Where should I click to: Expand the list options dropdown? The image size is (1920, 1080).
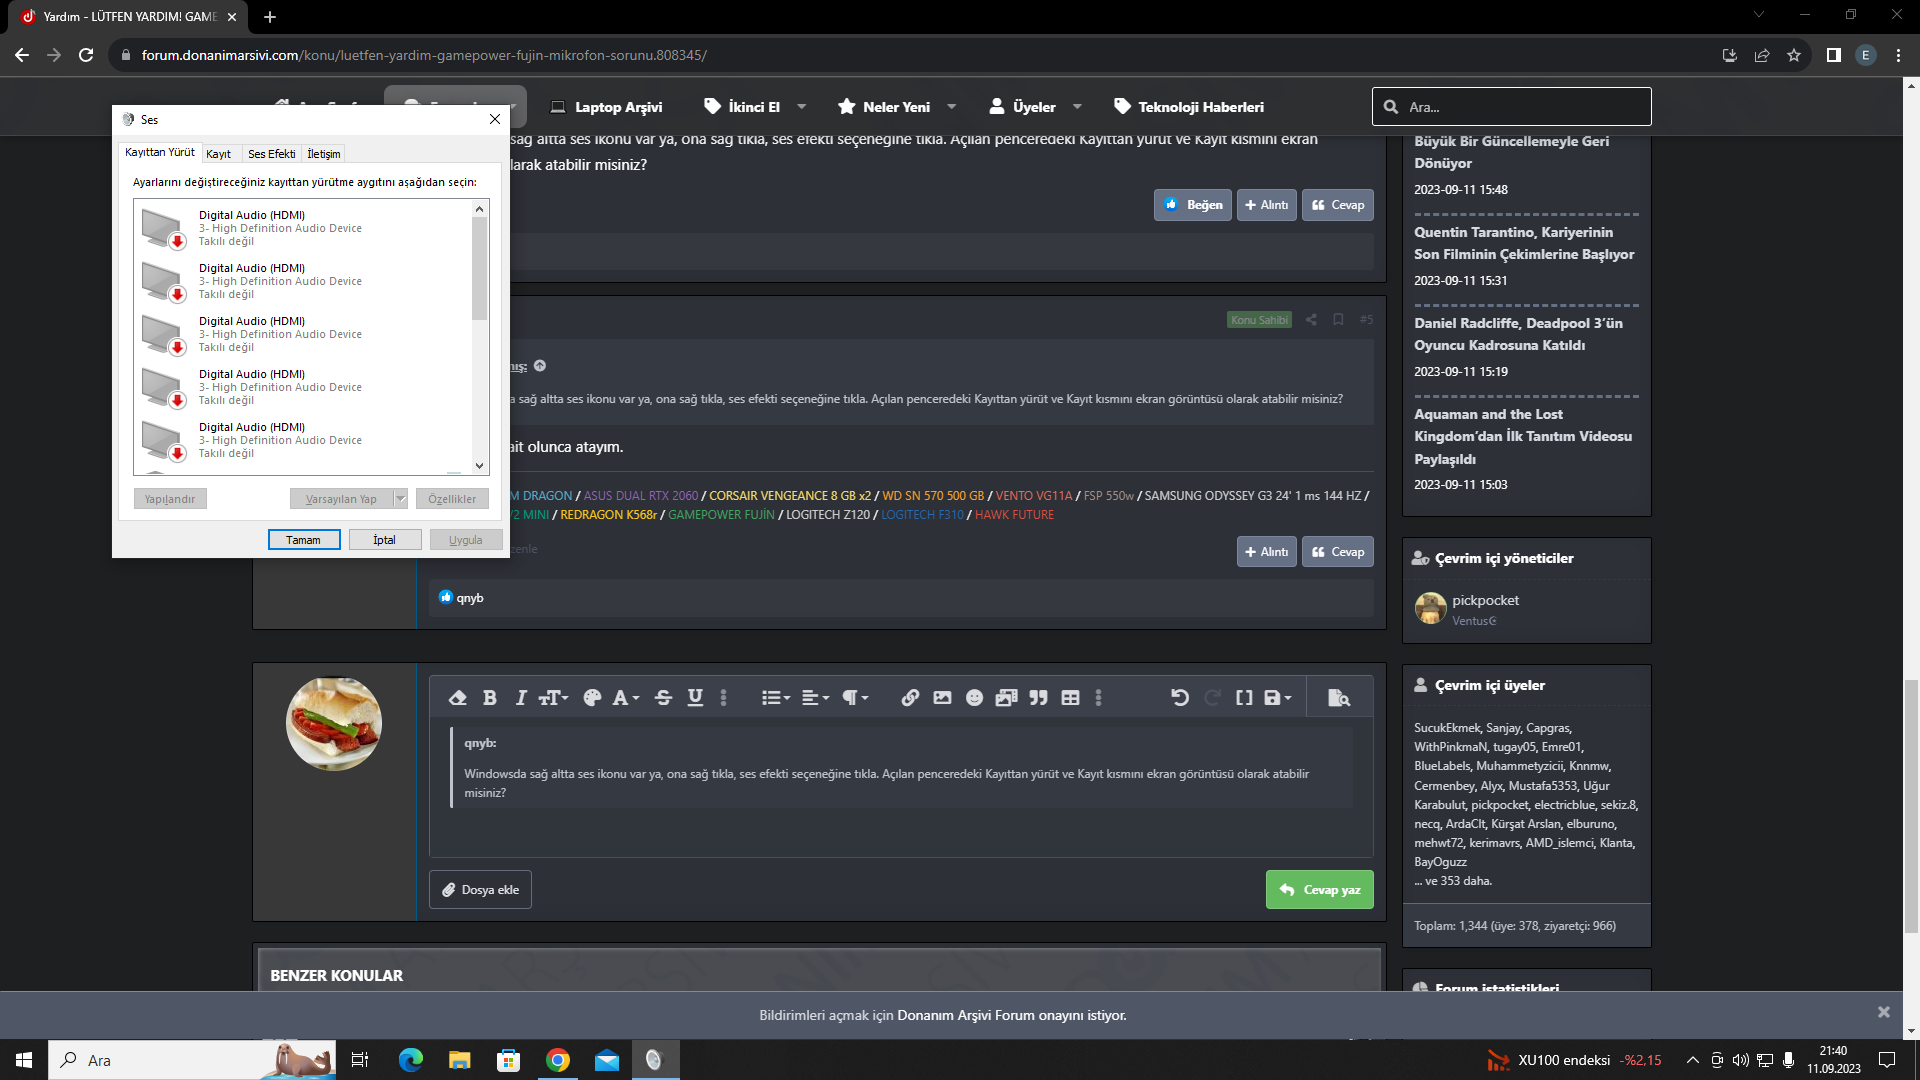(x=776, y=698)
